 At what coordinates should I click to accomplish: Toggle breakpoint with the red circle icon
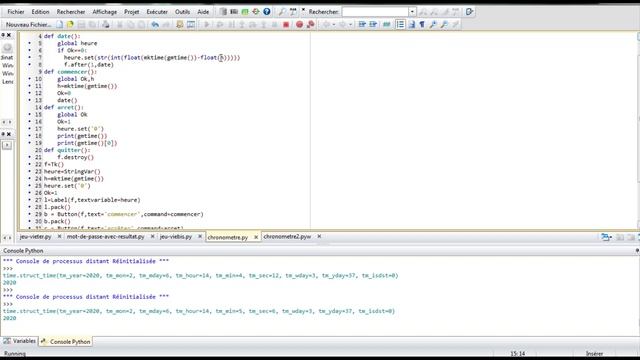point(299,24)
